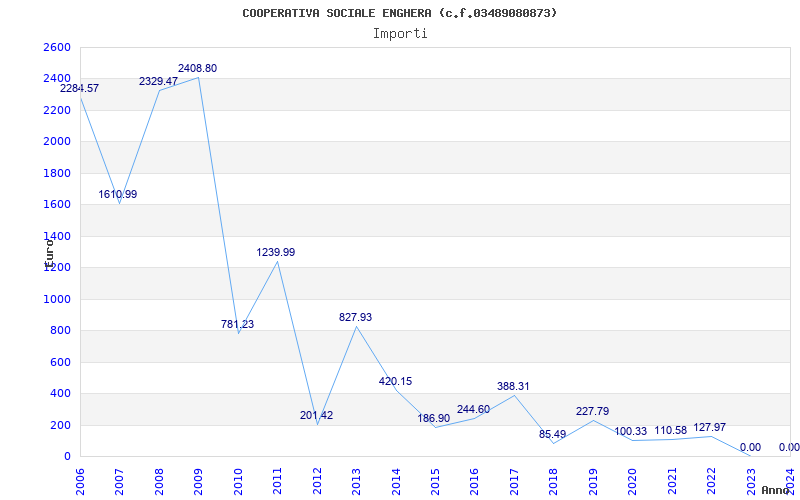Click the 2000 y-axis tick label
This screenshot has width=800, height=500.
click(57, 141)
